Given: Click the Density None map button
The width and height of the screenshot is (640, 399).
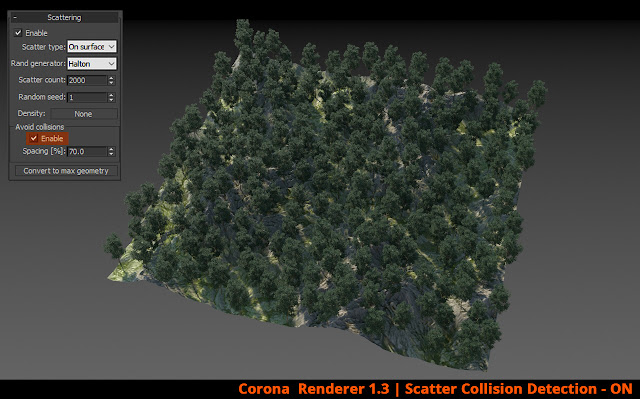Looking at the screenshot, I should pos(84,114).
